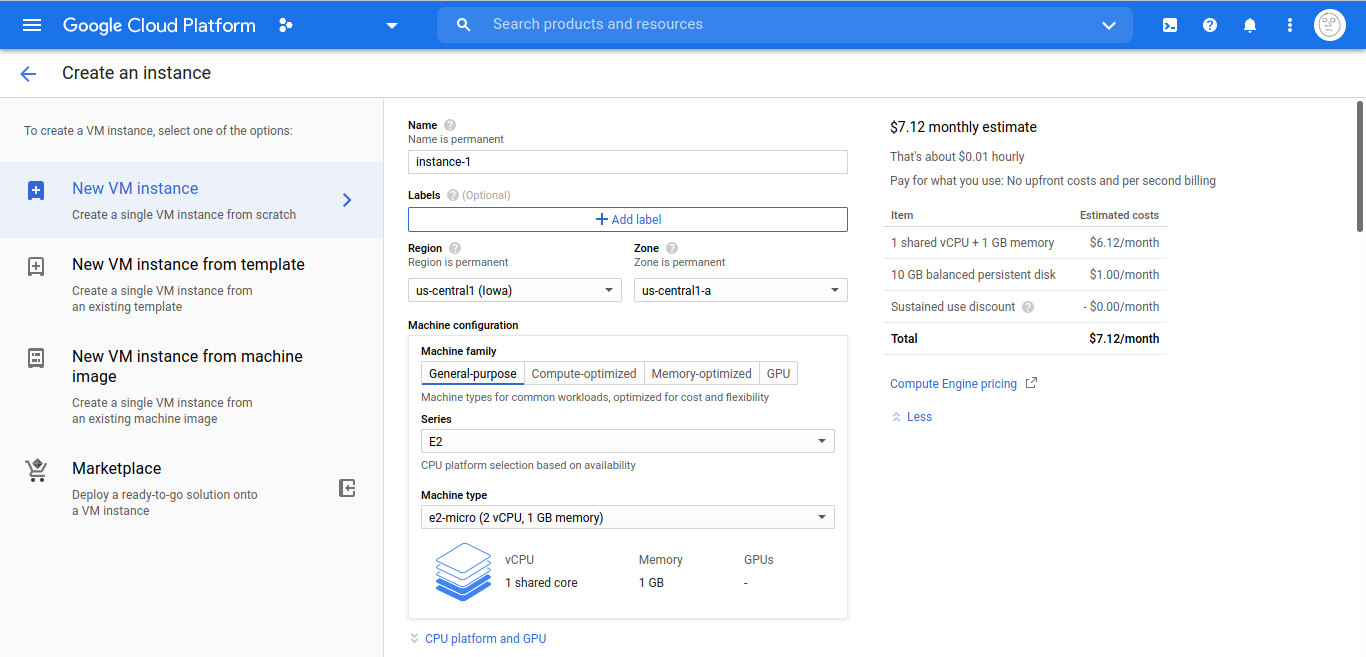The width and height of the screenshot is (1366, 657).
Task: Click the Zone help icon
Action: [x=672, y=248]
